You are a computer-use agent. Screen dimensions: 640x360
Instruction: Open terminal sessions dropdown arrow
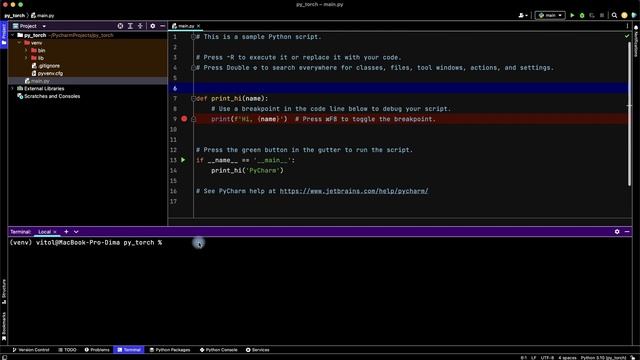[x=76, y=231]
